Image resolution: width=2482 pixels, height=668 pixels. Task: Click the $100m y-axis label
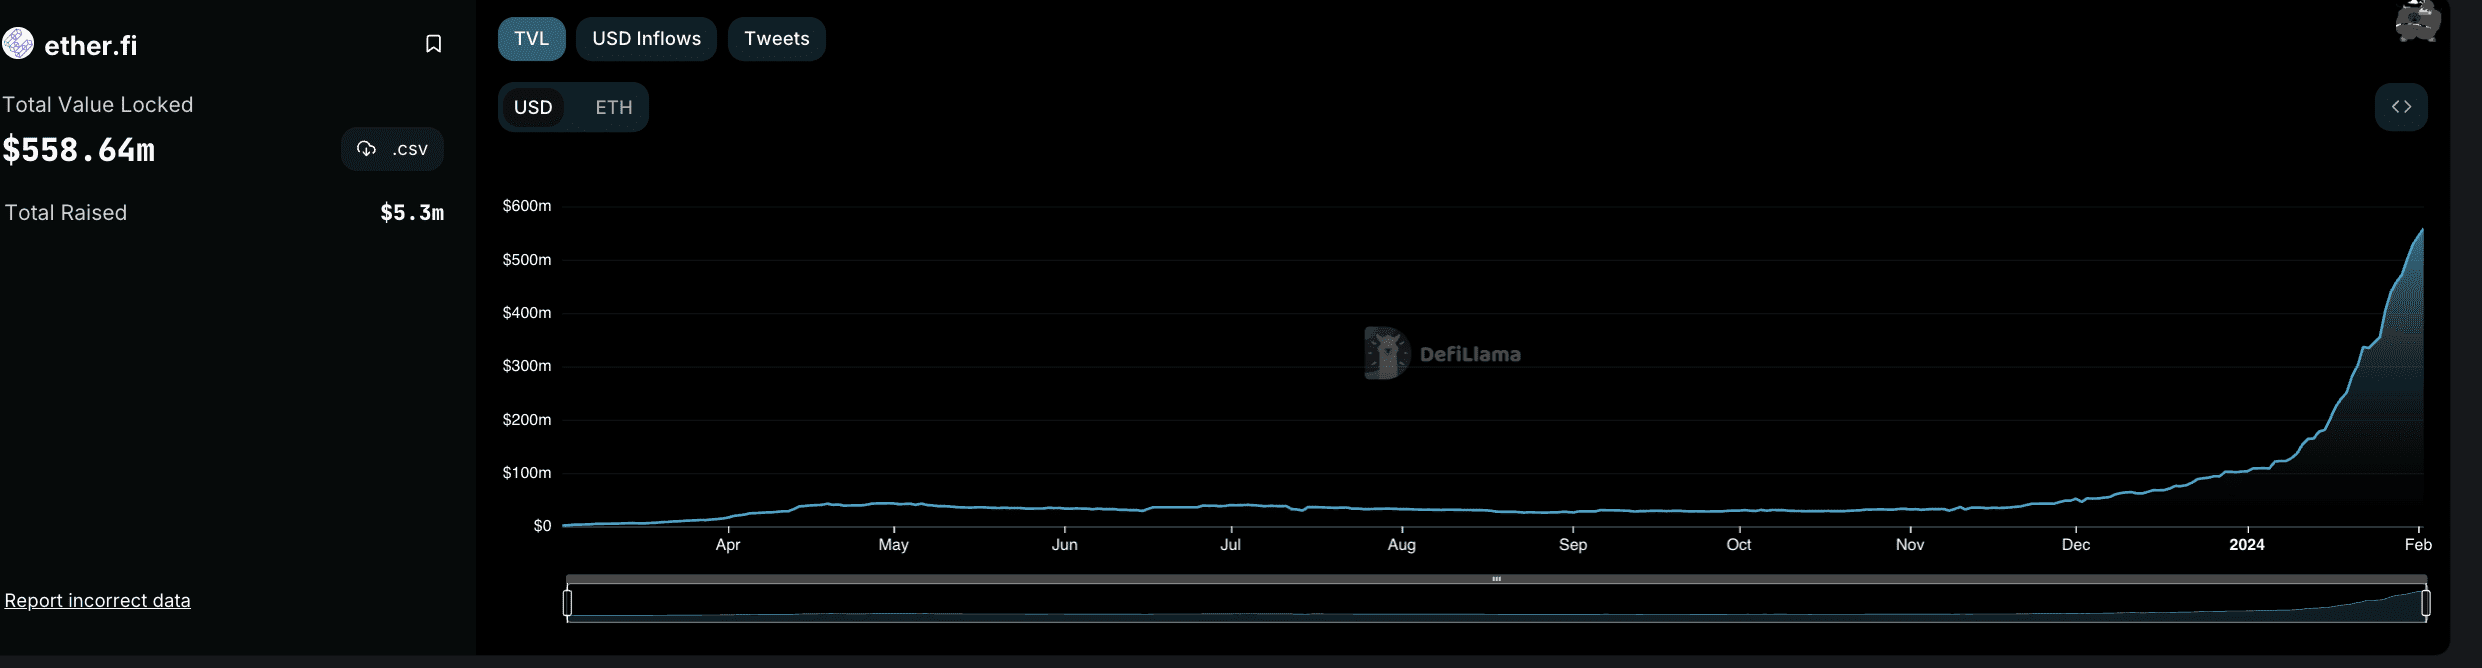(x=527, y=473)
